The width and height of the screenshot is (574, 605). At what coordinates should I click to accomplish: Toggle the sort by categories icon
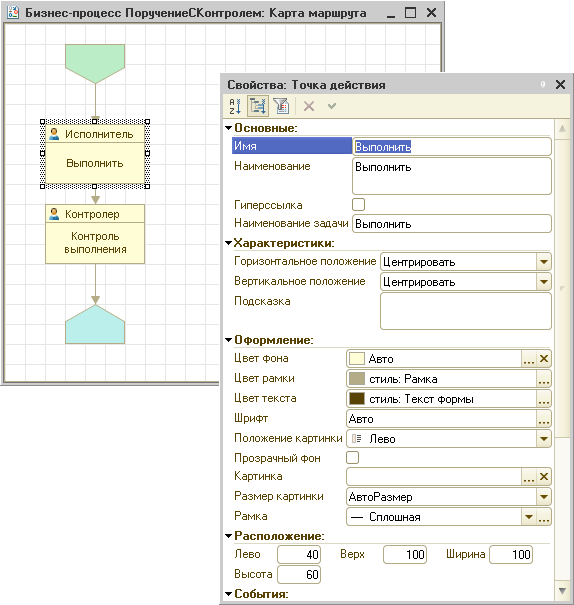258,106
